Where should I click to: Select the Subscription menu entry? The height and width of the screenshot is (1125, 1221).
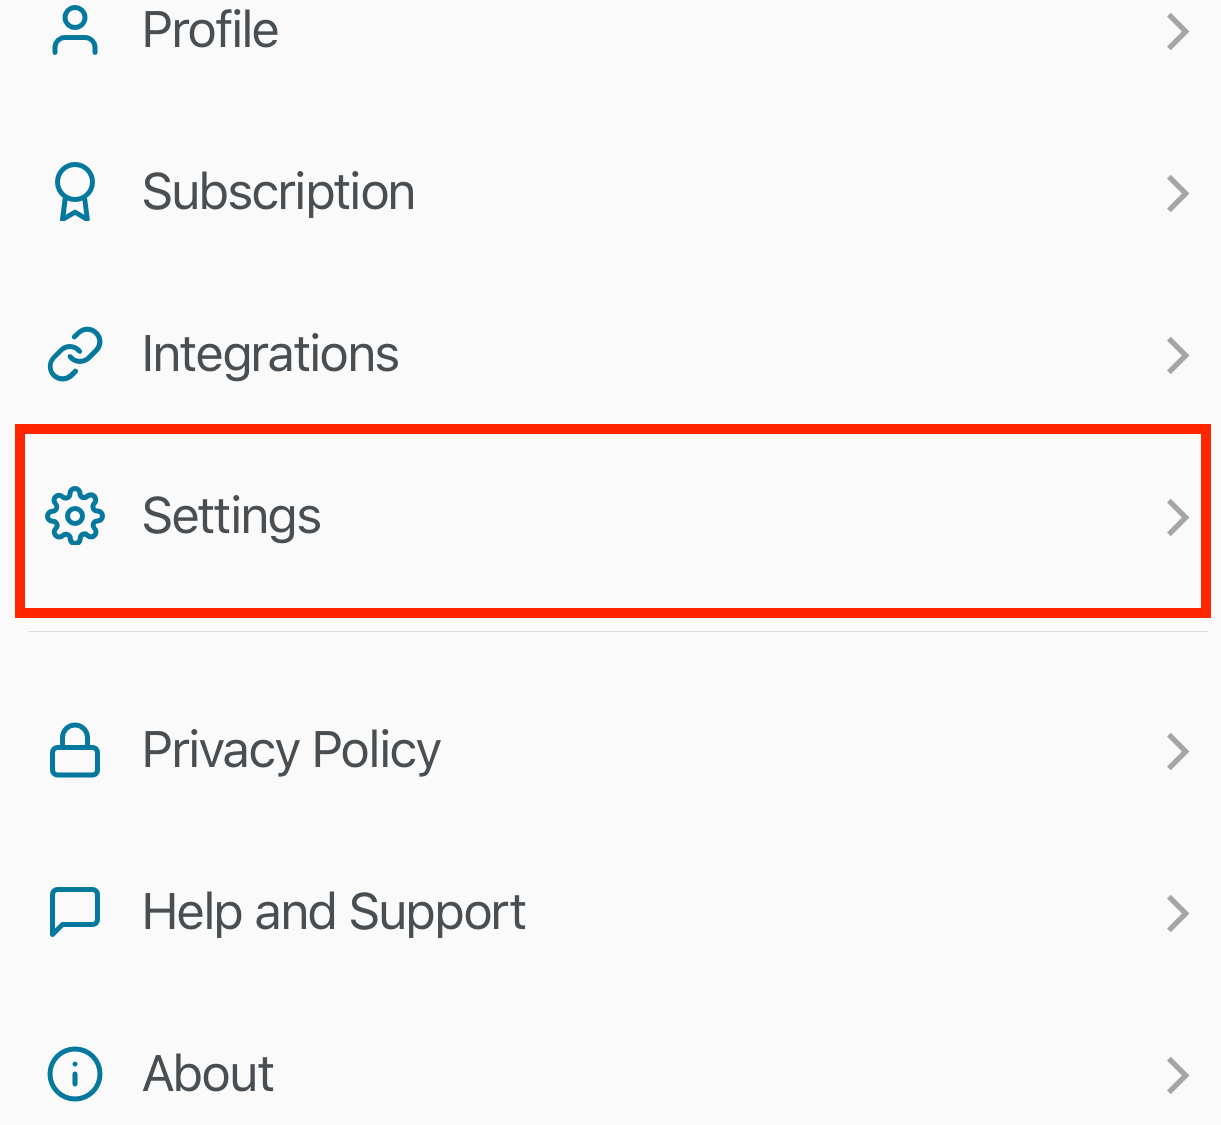pyautogui.click(x=278, y=192)
